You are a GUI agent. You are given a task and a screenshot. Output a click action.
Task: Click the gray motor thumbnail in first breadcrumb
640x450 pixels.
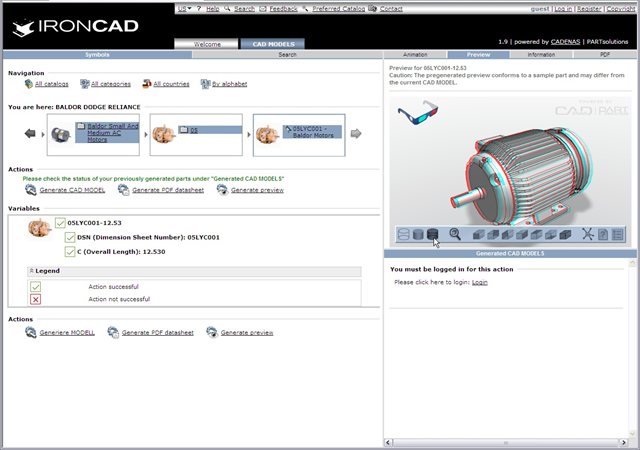(x=60, y=134)
